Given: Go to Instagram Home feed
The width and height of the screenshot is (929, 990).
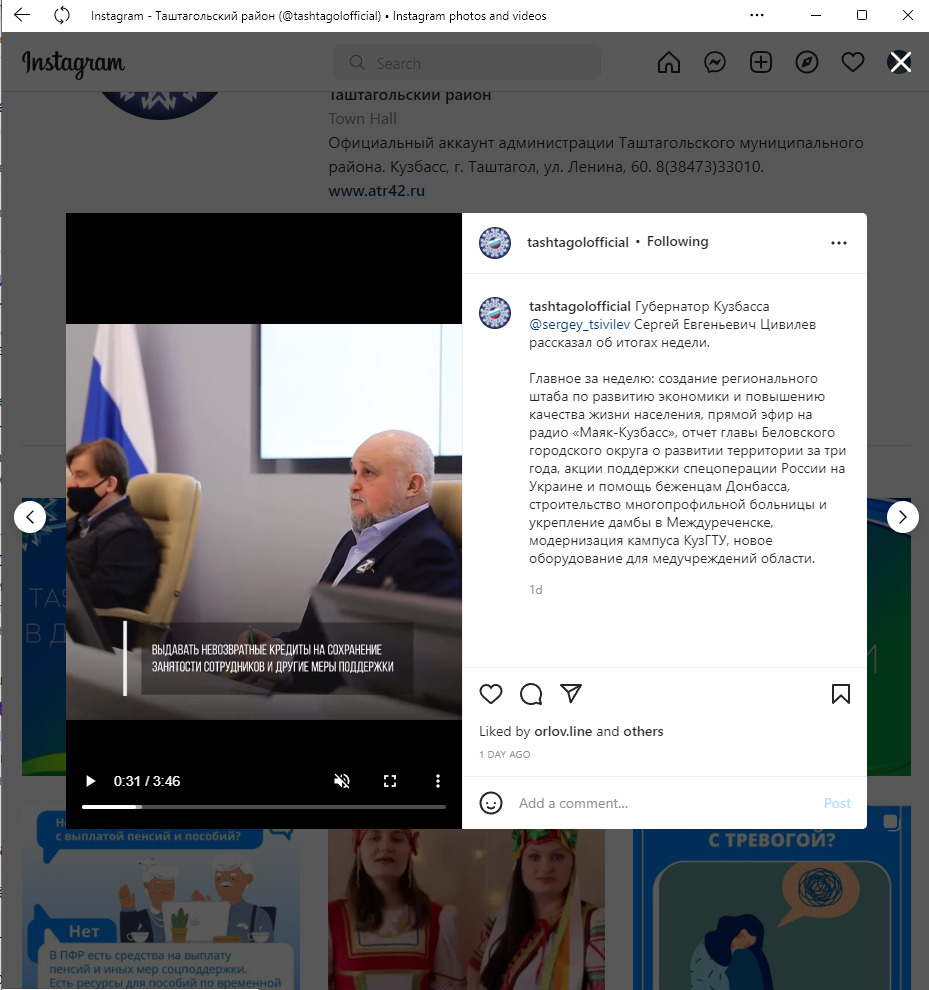Looking at the screenshot, I should pyautogui.click(x=669, y=63).
